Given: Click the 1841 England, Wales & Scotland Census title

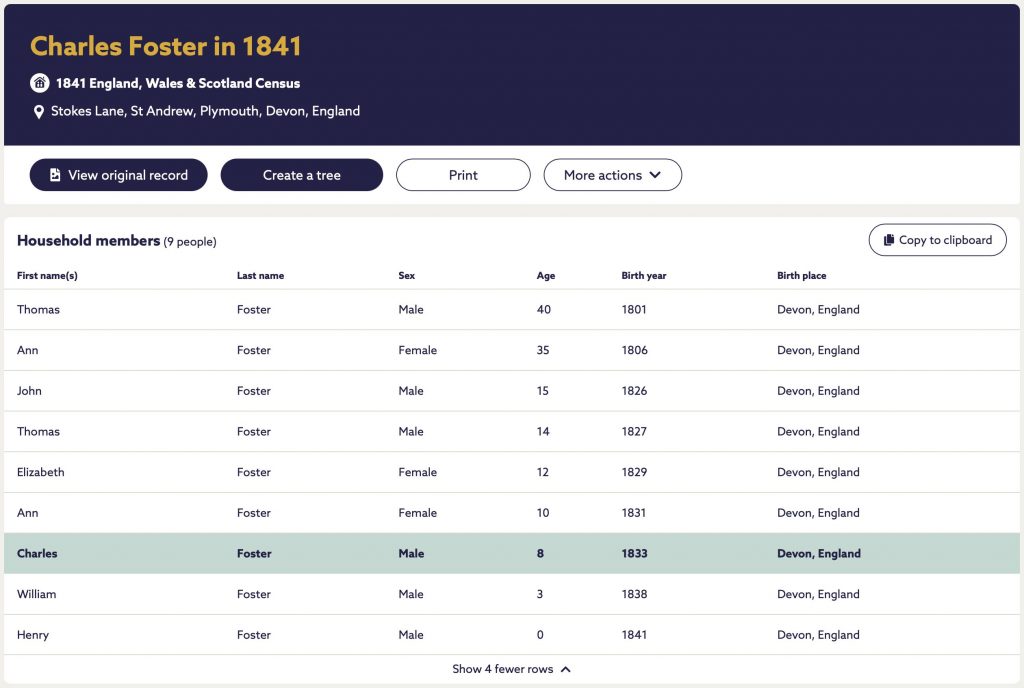Looking at the screenshot, I should click(178, 84).
